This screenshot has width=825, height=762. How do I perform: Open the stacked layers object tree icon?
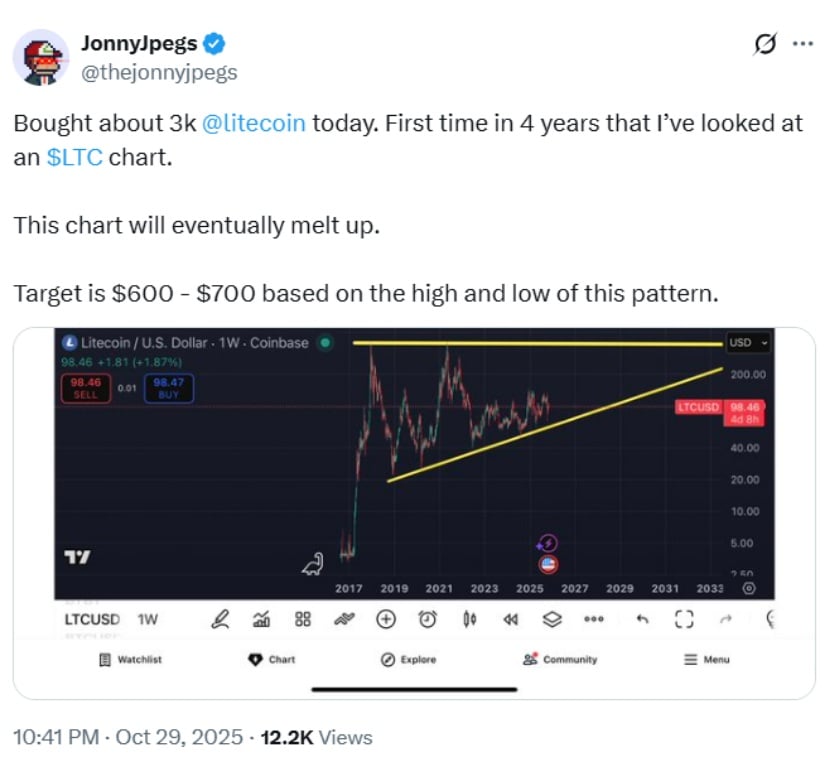552,619
